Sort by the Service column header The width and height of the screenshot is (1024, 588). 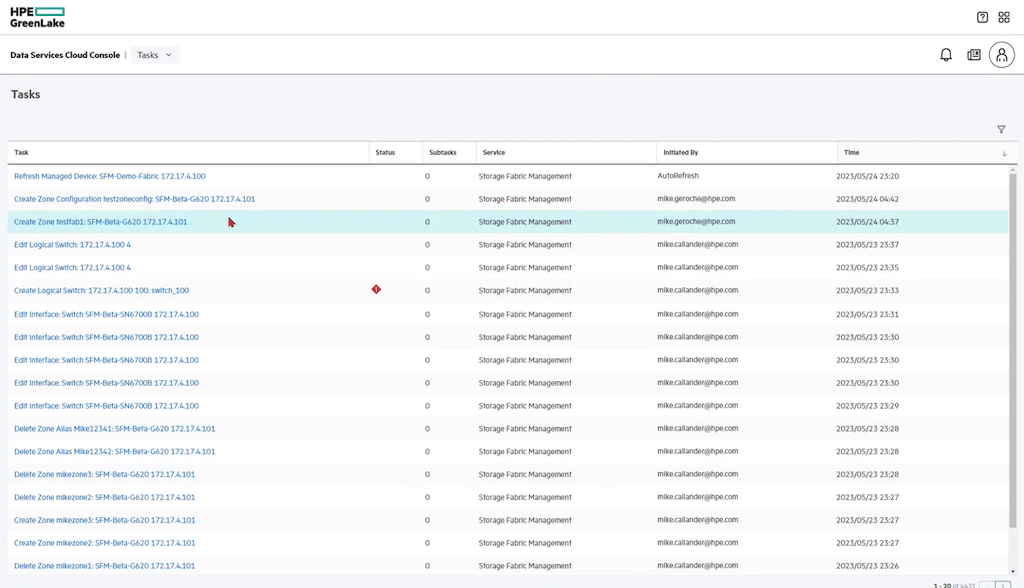[x=494, y=152]
